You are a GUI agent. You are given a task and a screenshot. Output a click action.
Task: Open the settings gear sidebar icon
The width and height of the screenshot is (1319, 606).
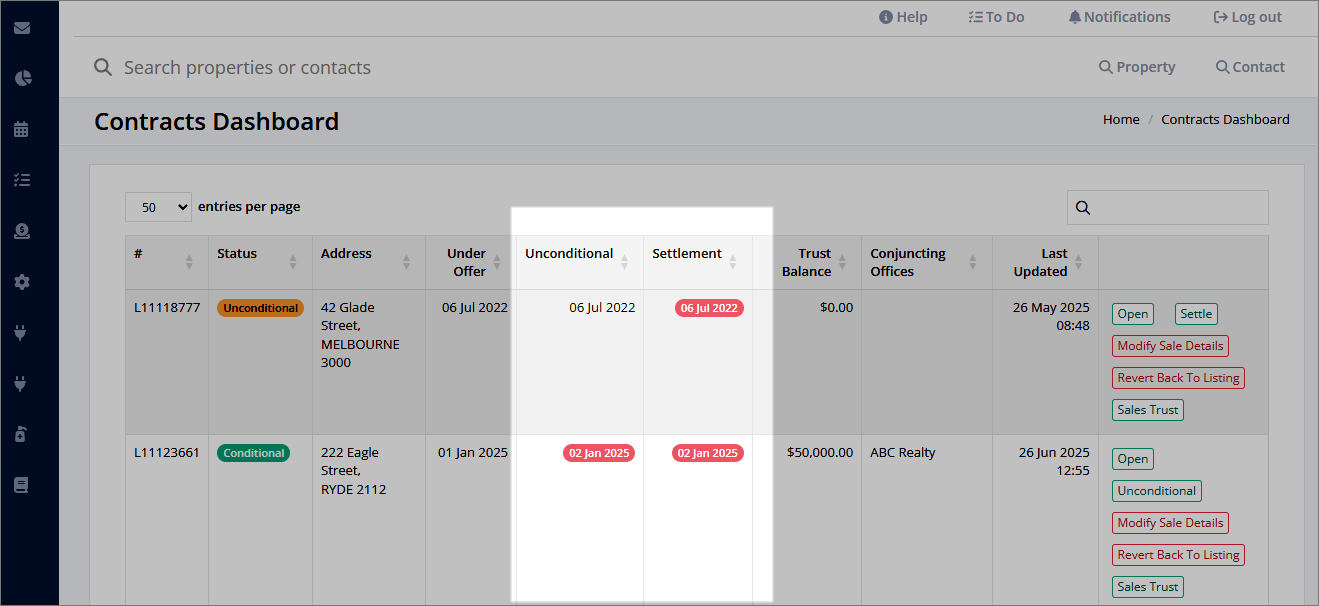(21, 282)
